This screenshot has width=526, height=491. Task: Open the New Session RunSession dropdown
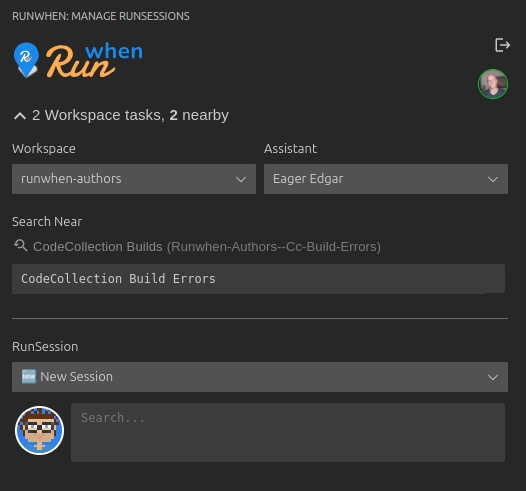point(260,377)
